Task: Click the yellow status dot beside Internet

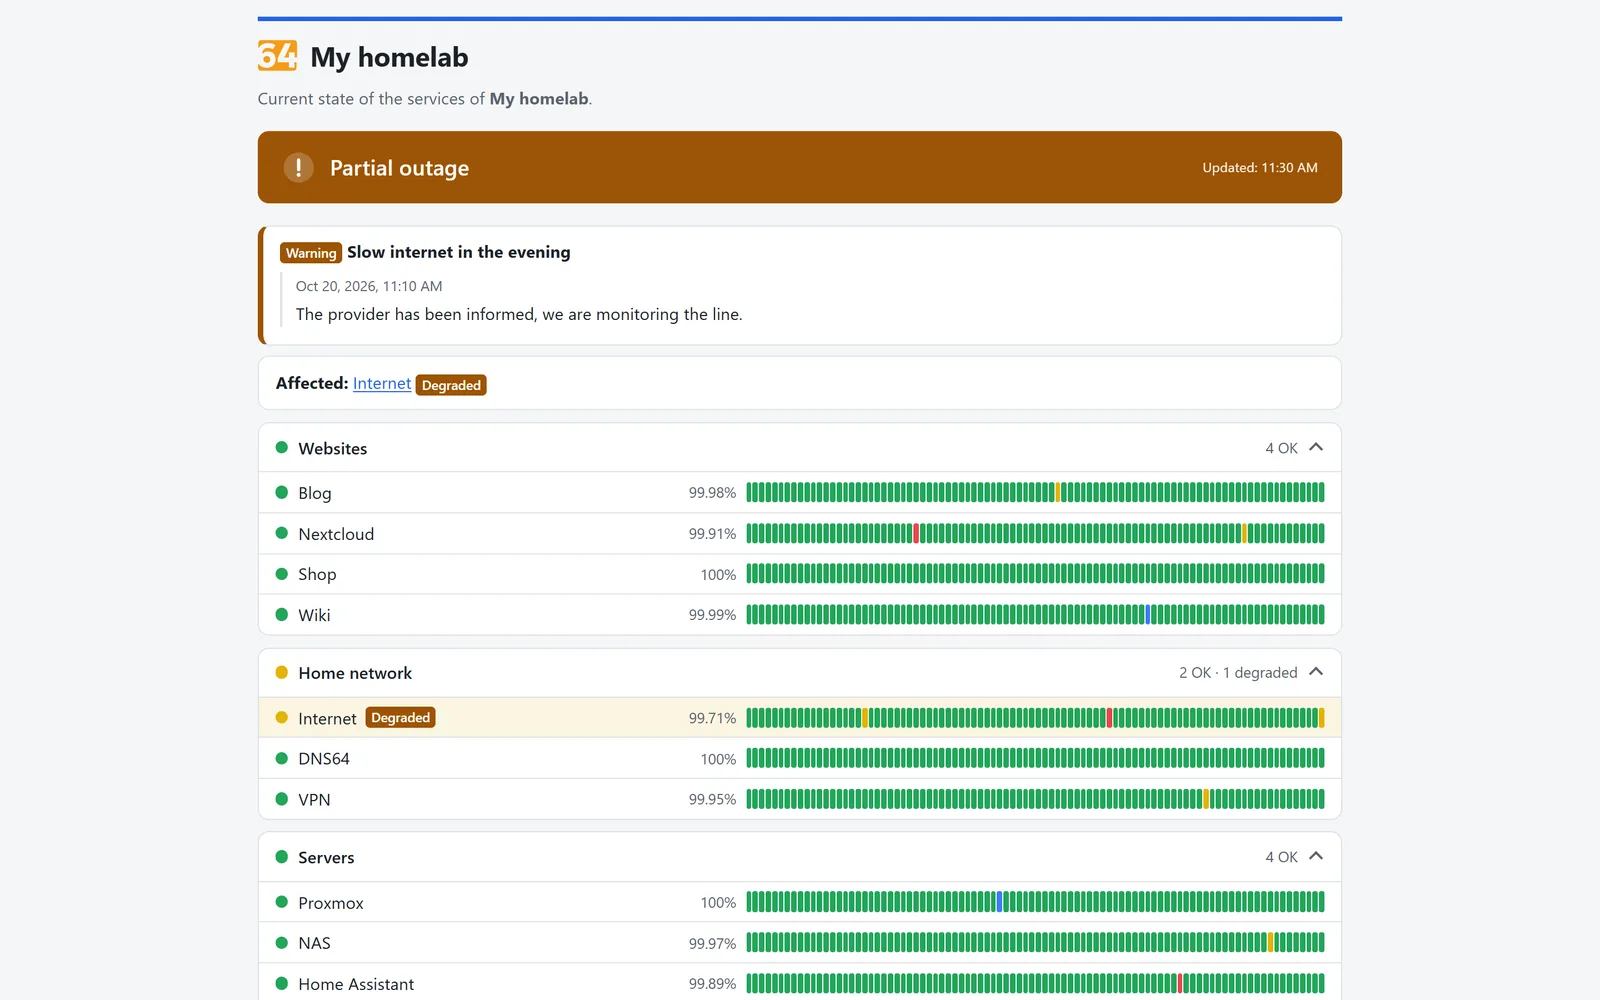Action: tap(282, 717)
